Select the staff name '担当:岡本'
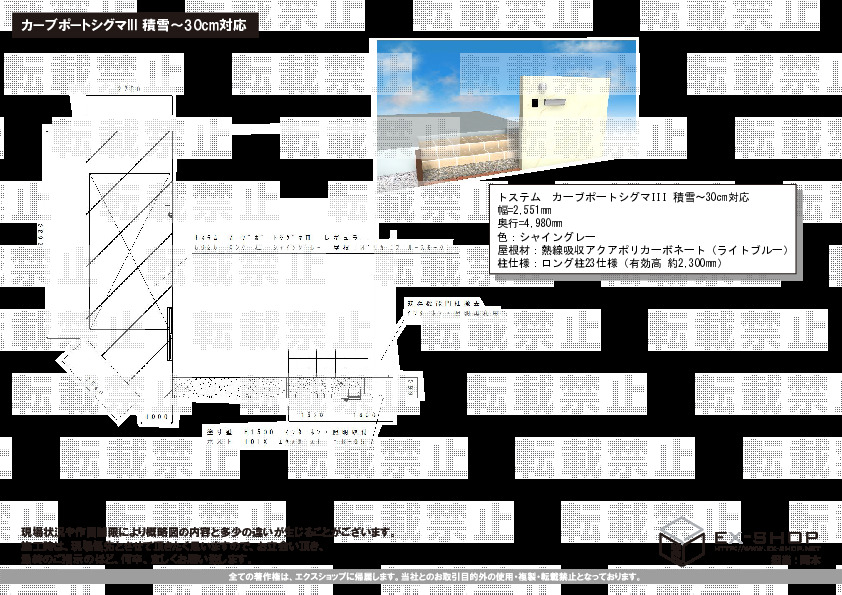 tap(795, 560)
